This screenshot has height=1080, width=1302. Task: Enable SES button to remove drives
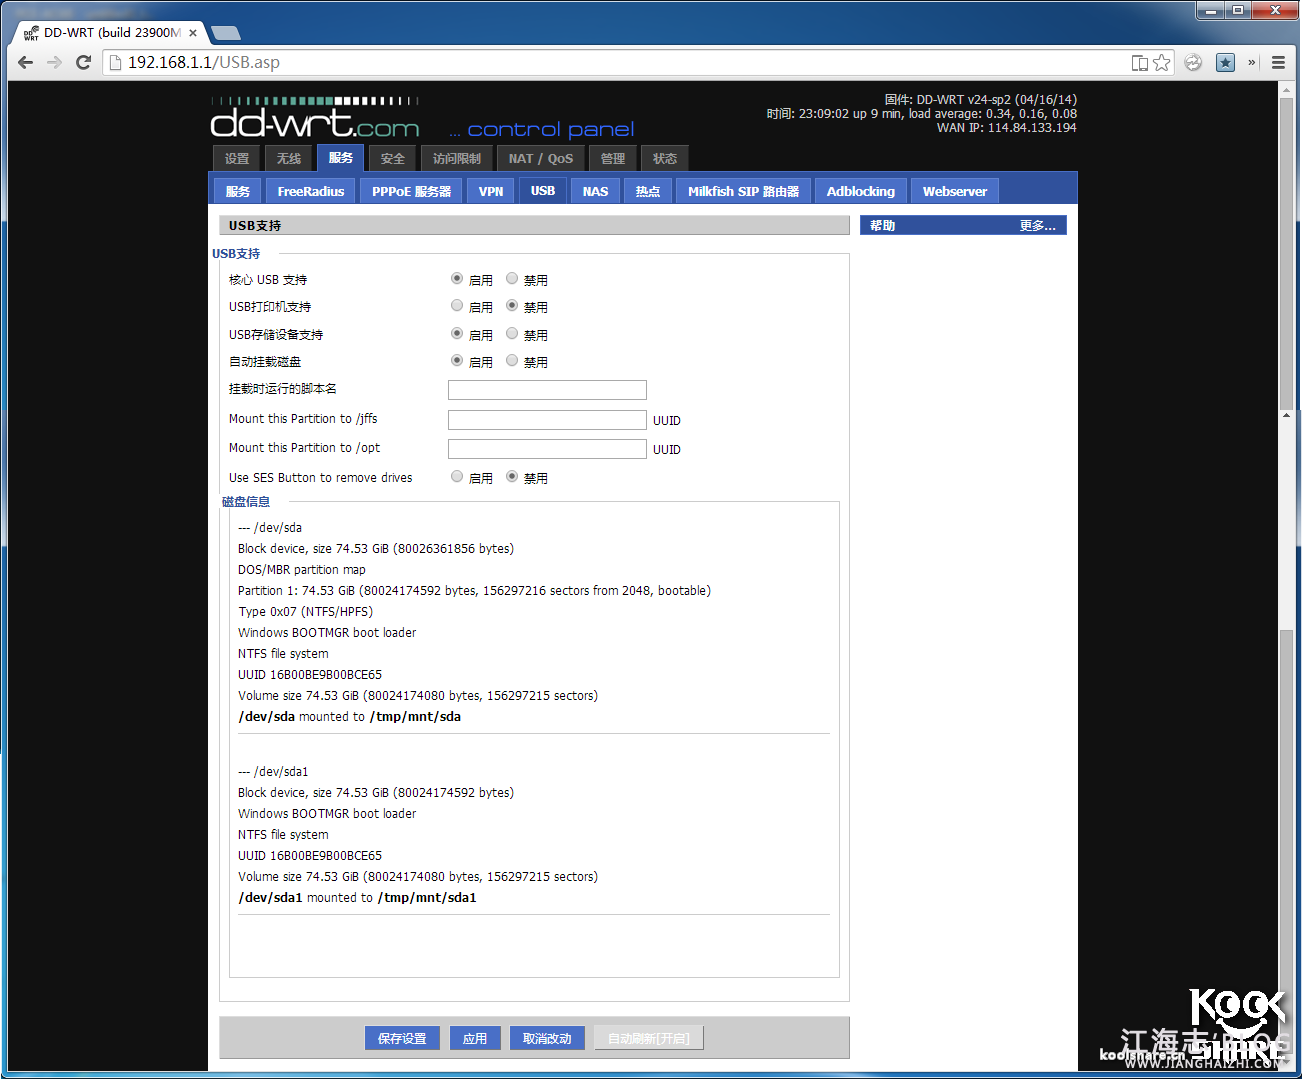pyautogui.click(x=457, y=477)
